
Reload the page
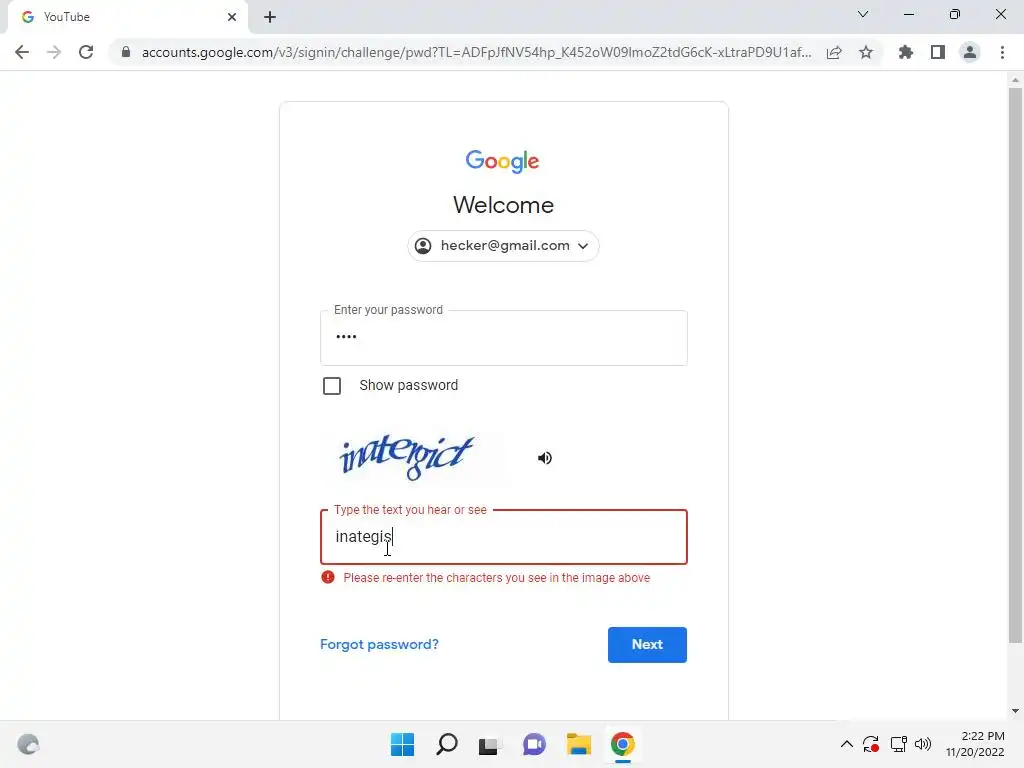(86, 52)
